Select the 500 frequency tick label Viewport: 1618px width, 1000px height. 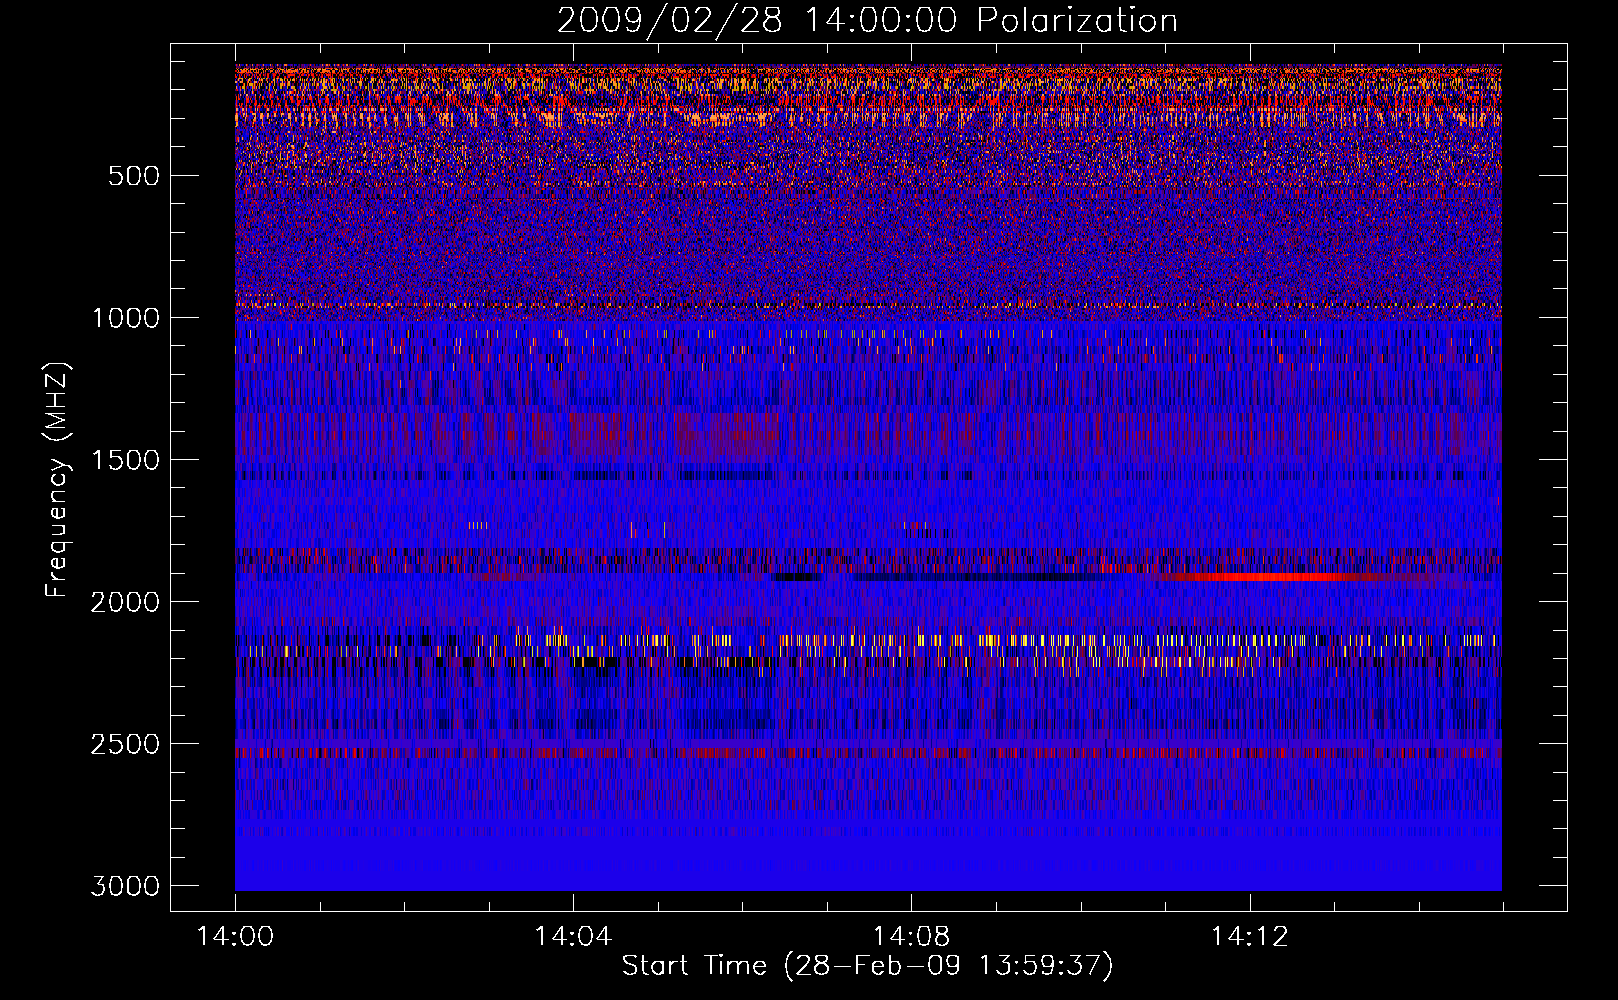(134, 176)
